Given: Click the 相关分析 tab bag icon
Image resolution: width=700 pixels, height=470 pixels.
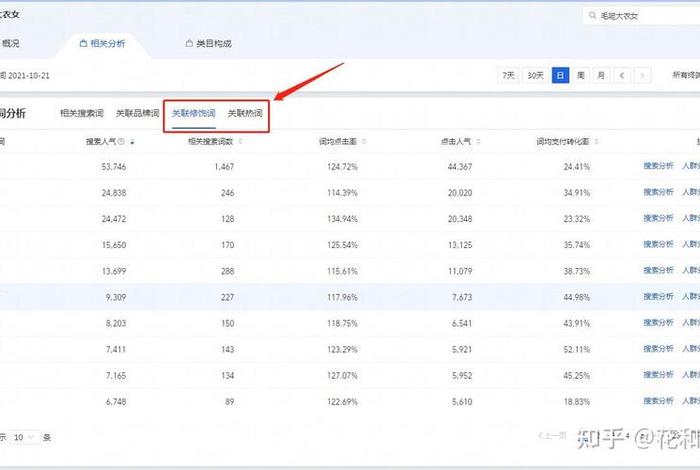Looking at the screenshot, I should tap(83, 44).
